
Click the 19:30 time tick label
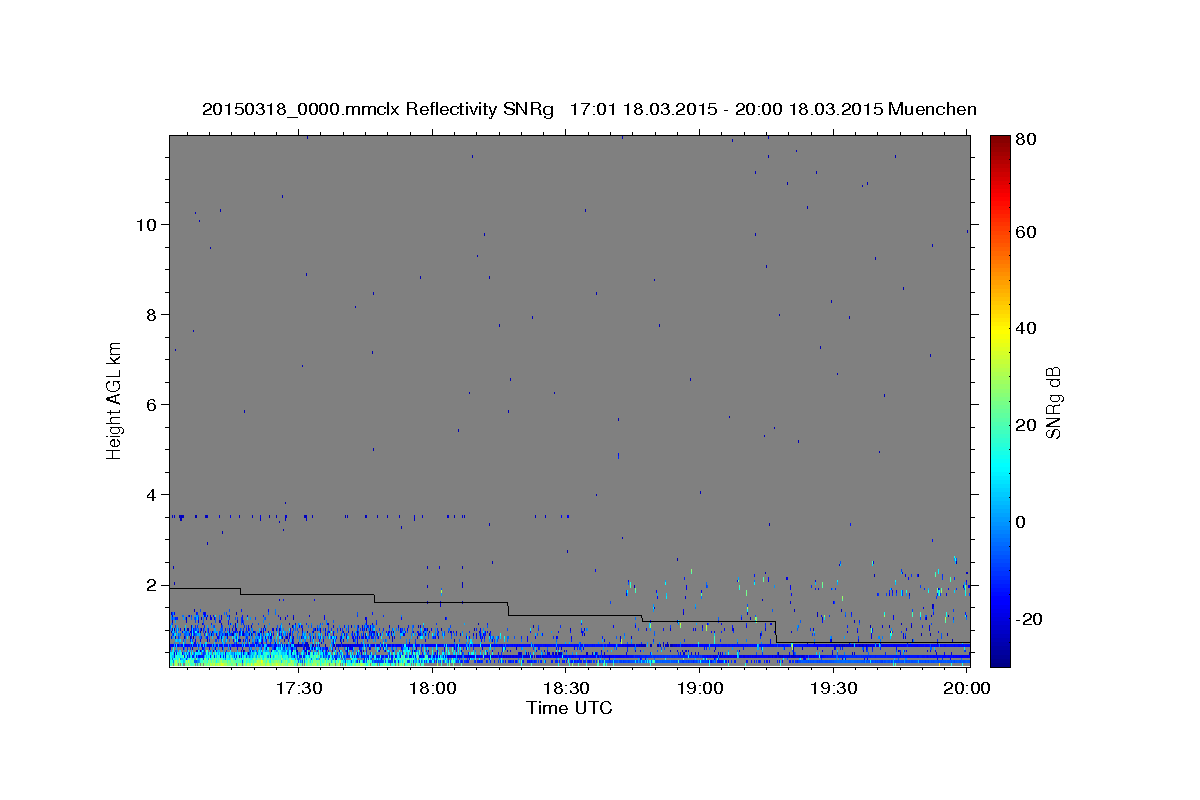tap(833, 688)
